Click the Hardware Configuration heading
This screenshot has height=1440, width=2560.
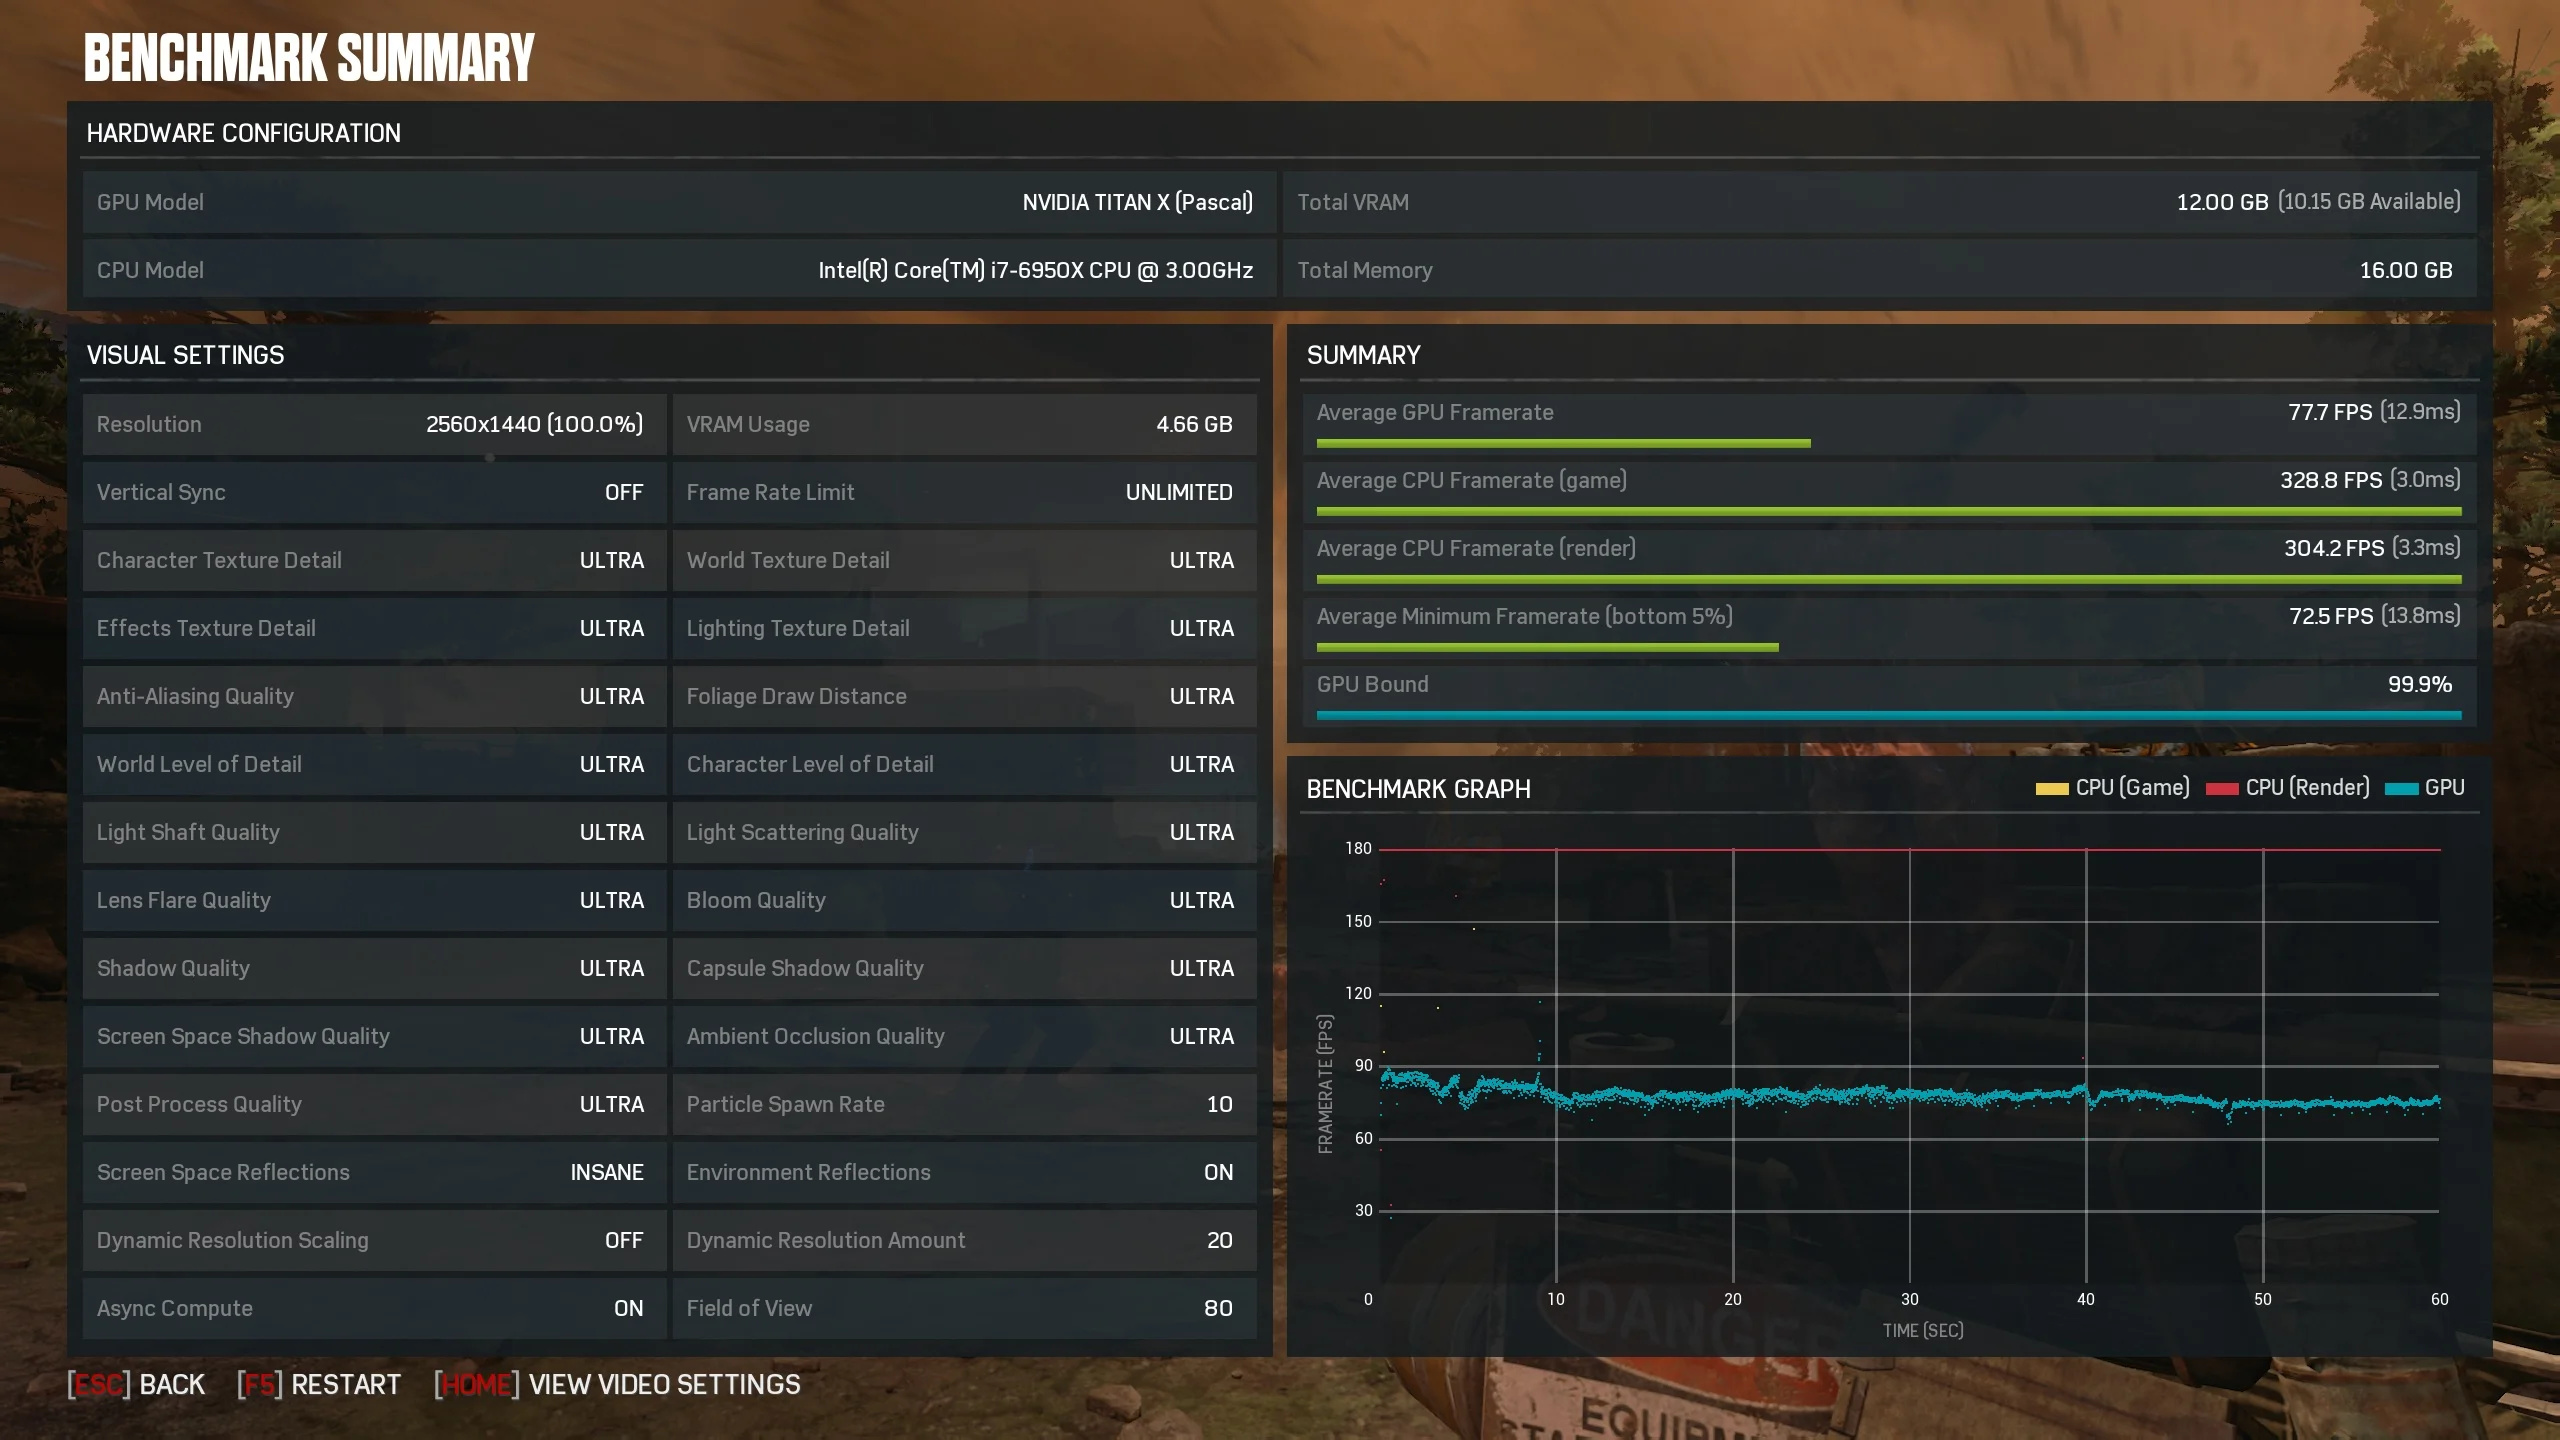[243, 133]
